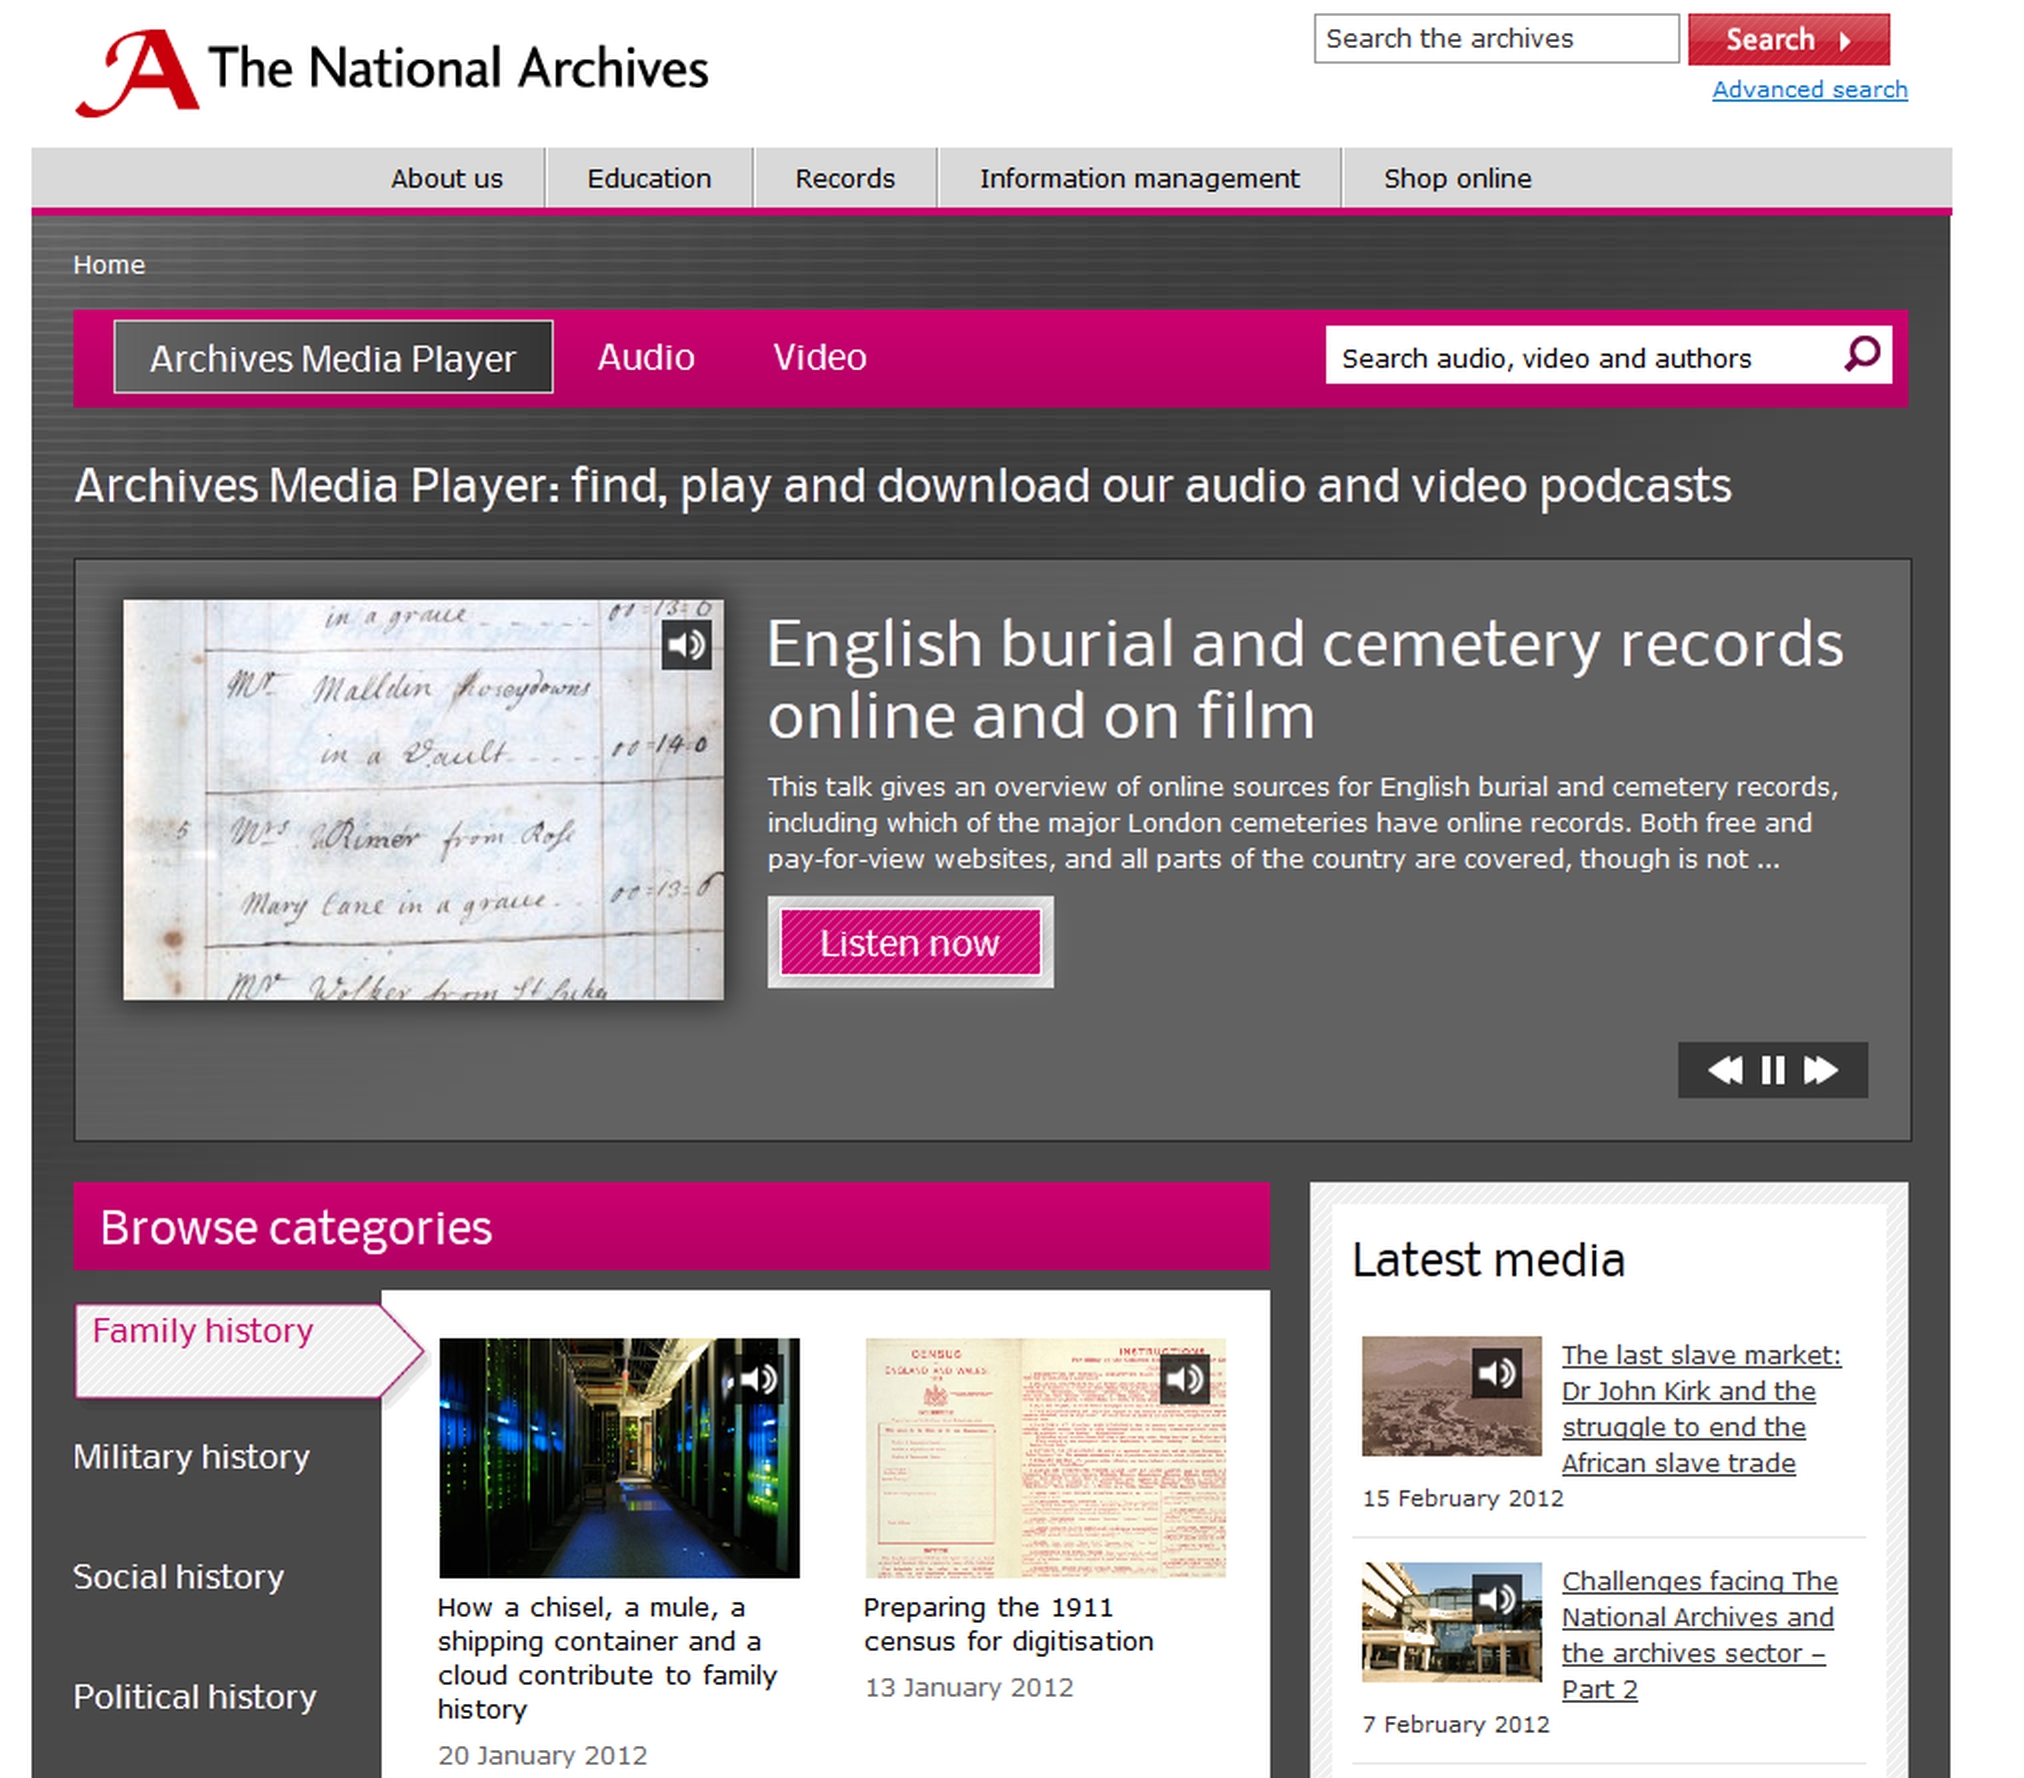This screenshot has height=1778, width=2024.
Task: Switch to Video tab
Action: click(x=820, y=357)
